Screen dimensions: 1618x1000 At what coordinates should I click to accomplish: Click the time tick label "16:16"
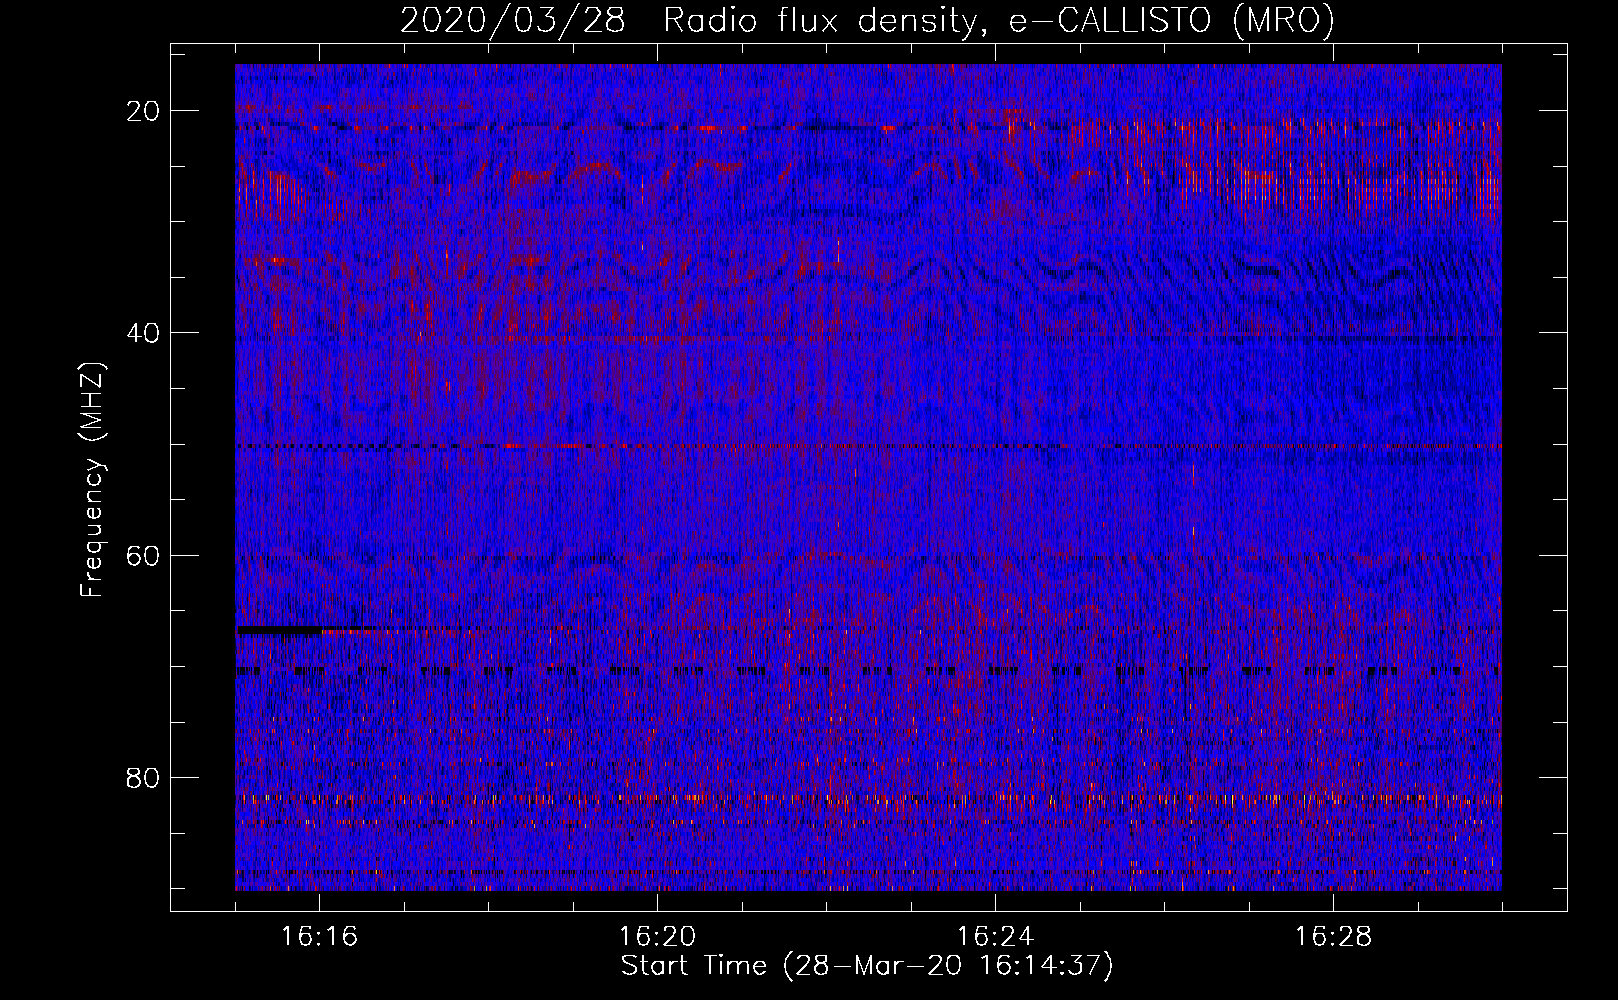(319, 937)
